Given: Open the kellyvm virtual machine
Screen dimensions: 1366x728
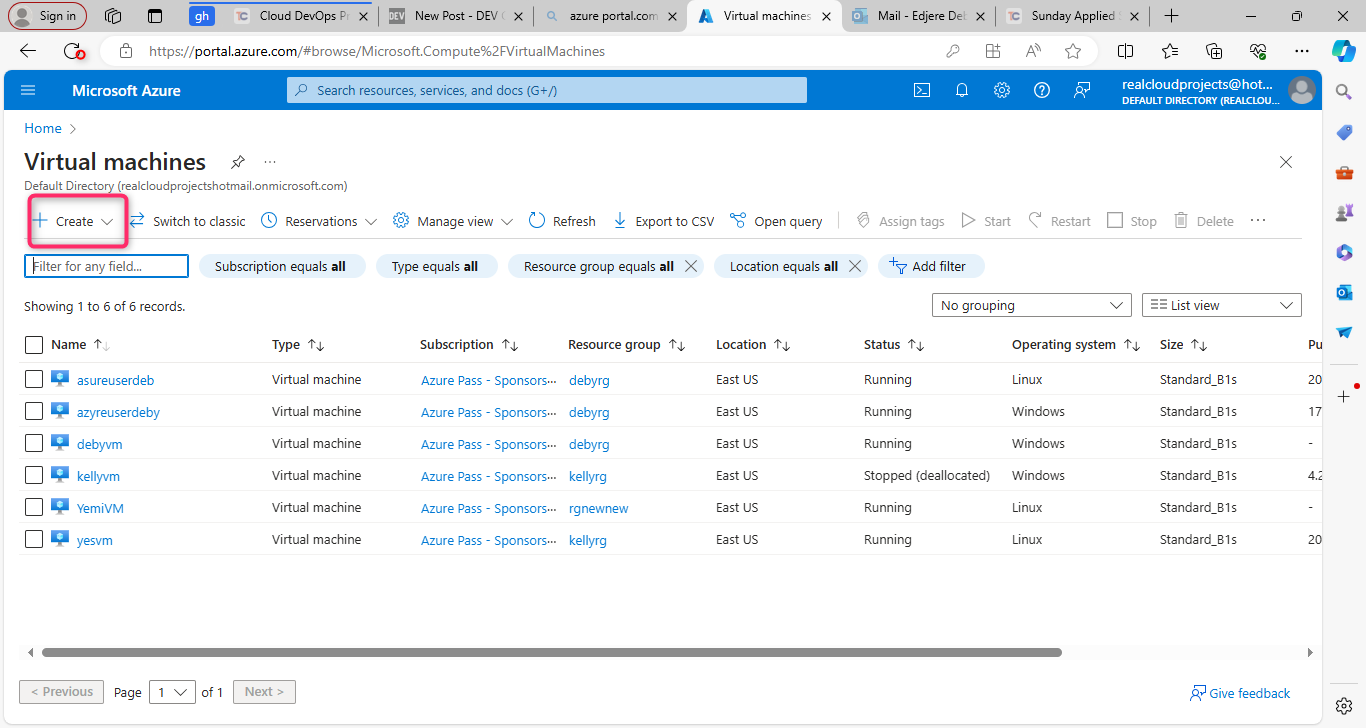Looking at the screenshot, I should click(x=98, y=476).
